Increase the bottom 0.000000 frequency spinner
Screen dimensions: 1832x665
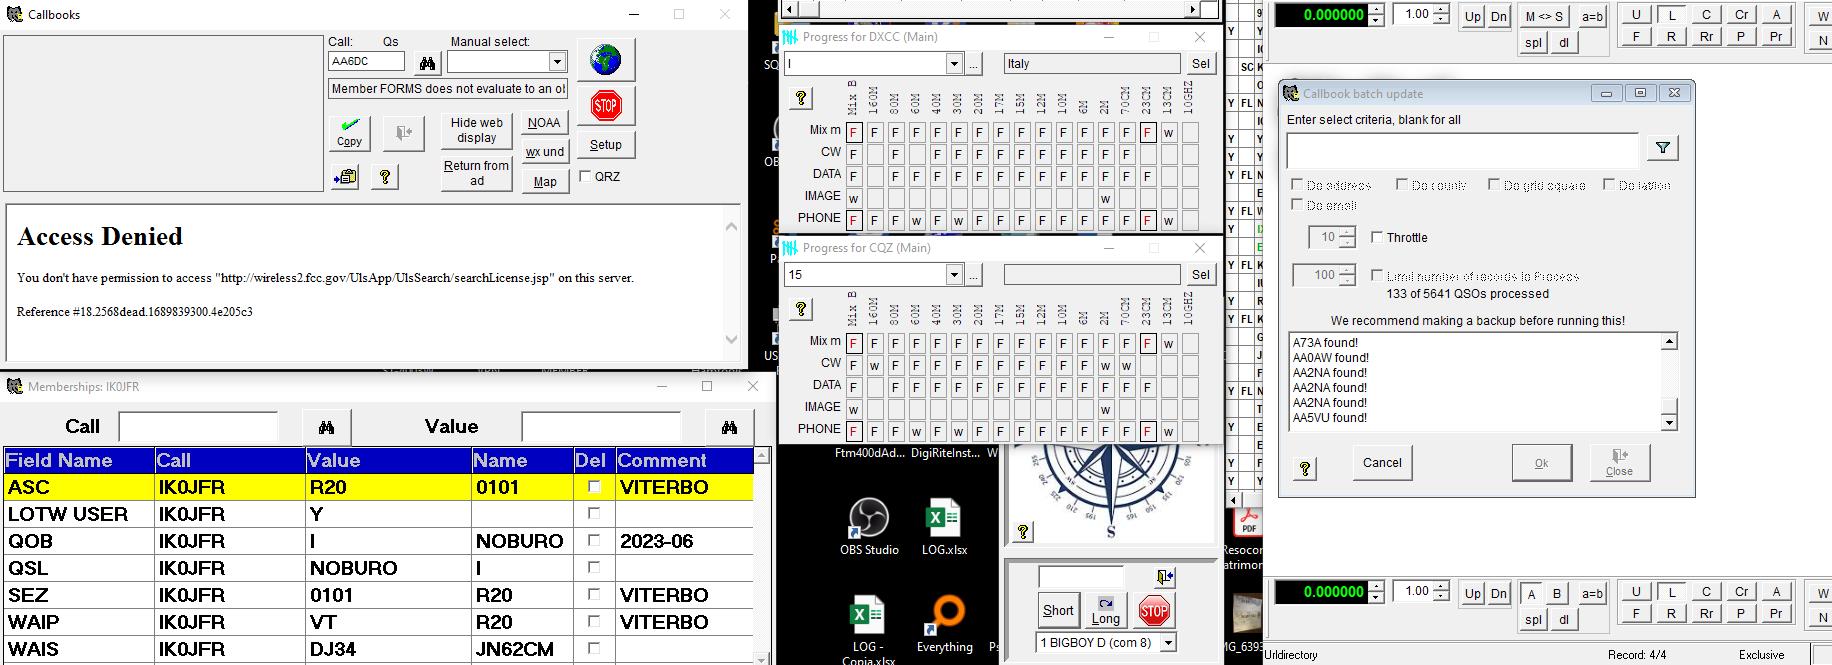tap(1376, 587)
